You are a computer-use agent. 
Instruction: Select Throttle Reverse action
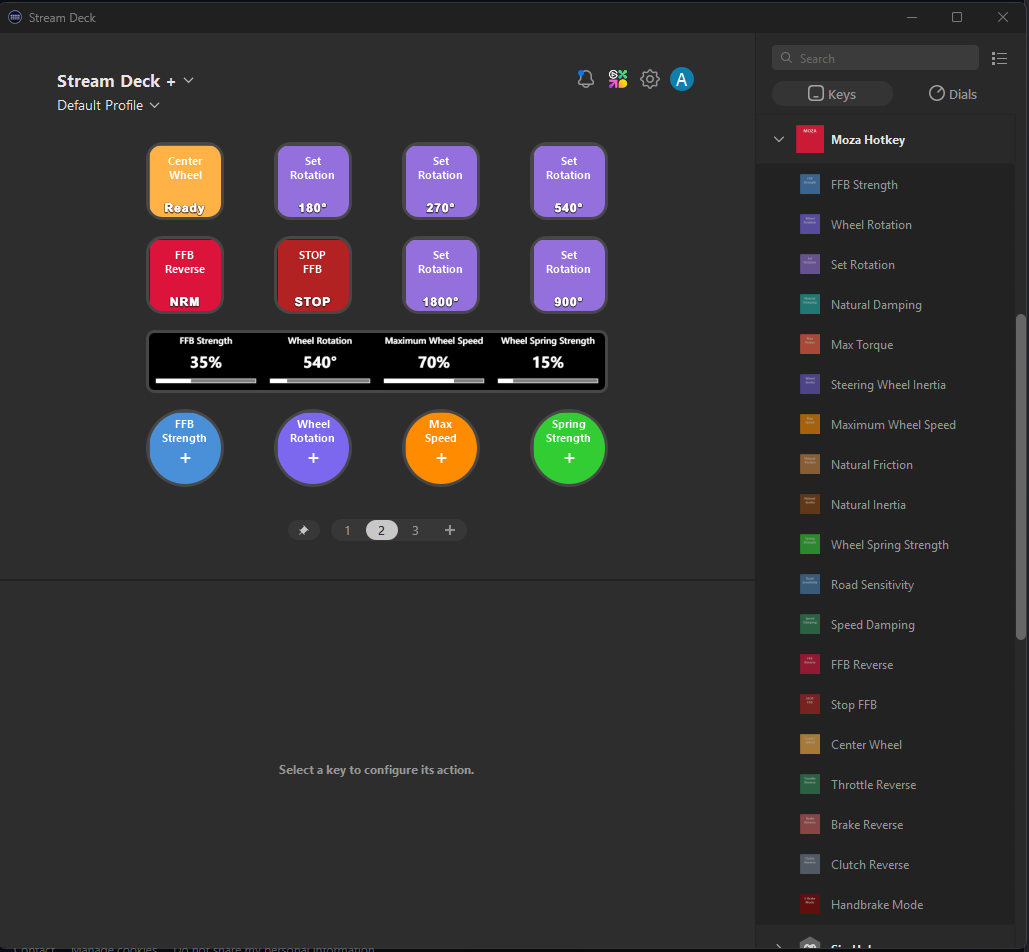pyautogui.click(x=886, y=785)
